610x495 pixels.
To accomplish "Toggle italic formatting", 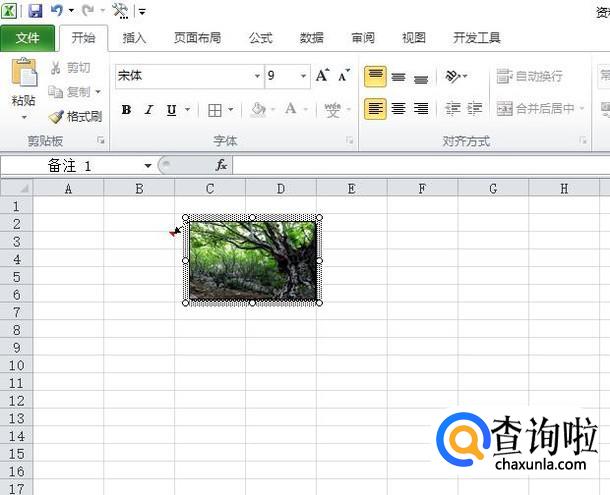I will point(149,110).
